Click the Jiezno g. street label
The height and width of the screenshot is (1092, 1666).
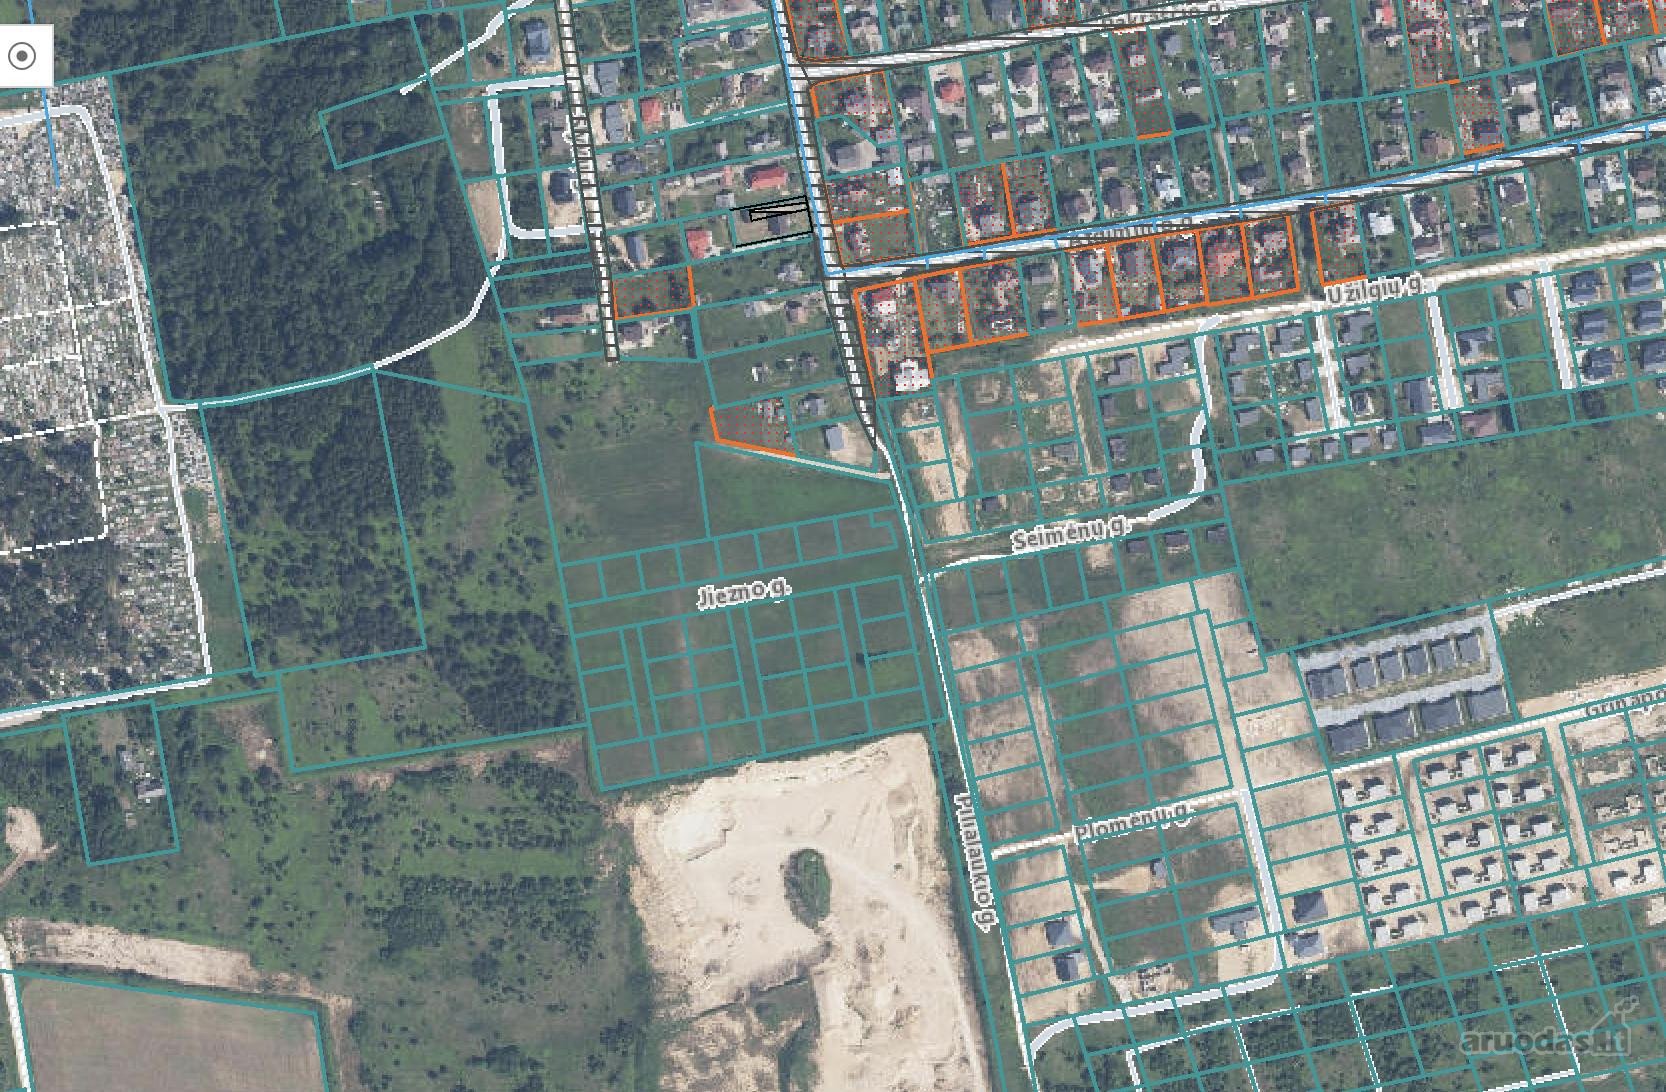coord(743,593)
